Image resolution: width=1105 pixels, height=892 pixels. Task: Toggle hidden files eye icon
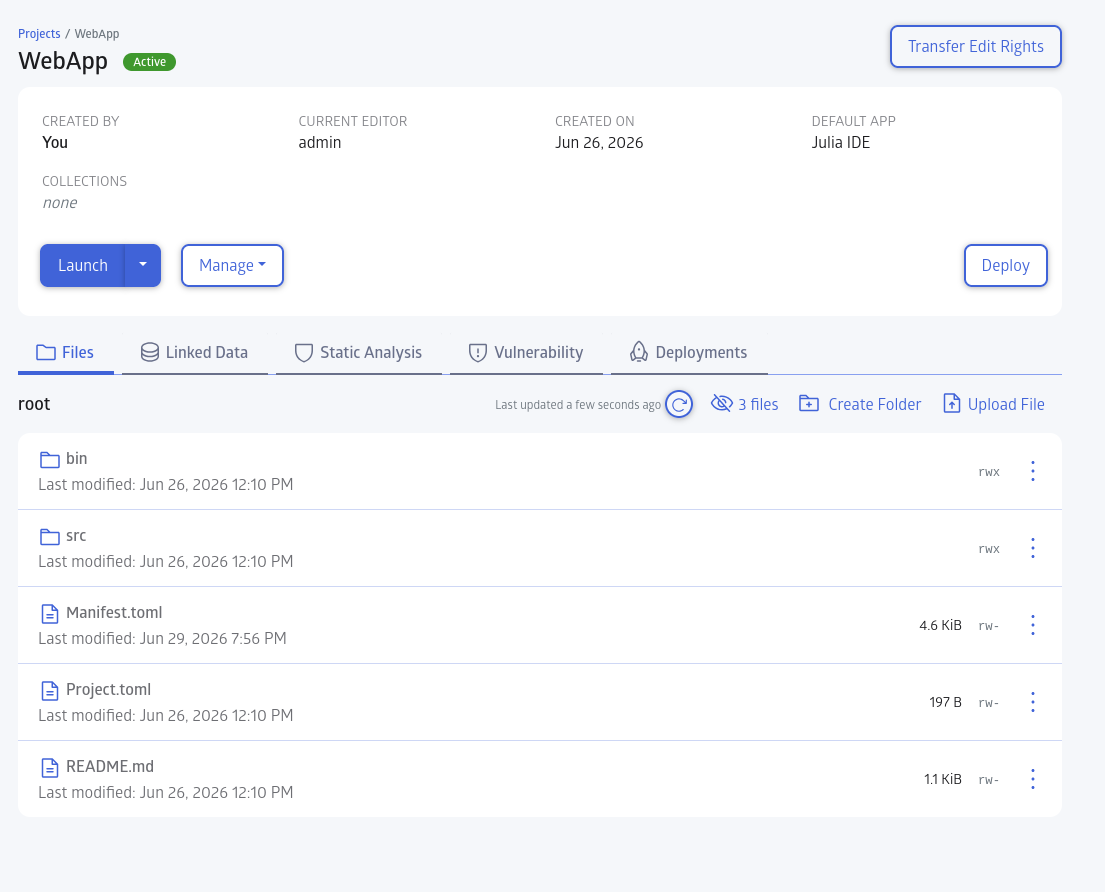722,404
